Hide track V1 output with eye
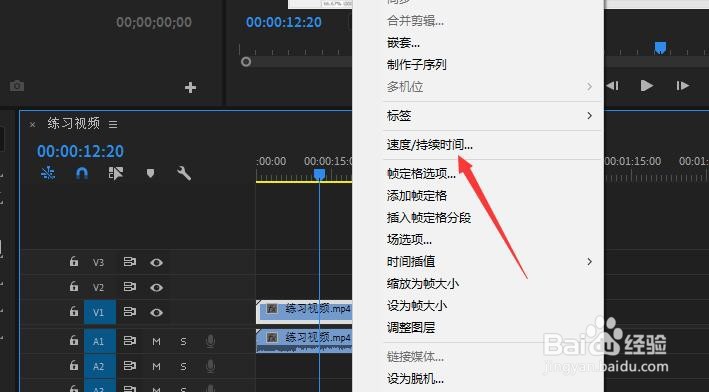This screenshot has height=392, width=709. click(156, 312)
